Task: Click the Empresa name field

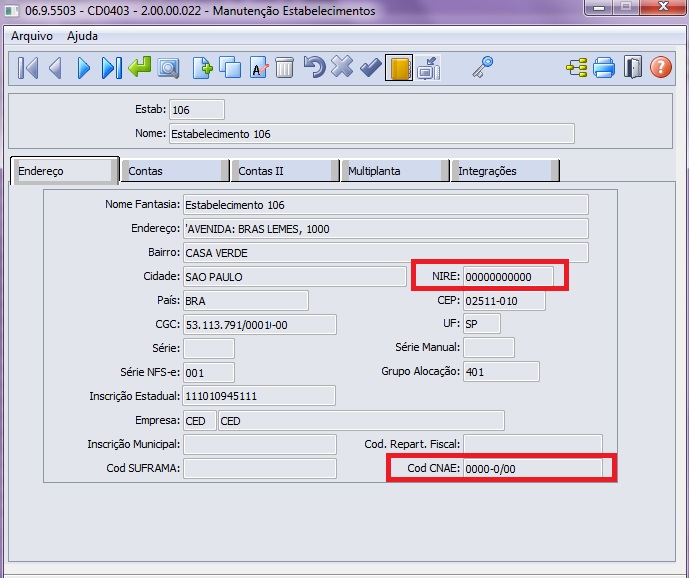Action: [361, 421]
